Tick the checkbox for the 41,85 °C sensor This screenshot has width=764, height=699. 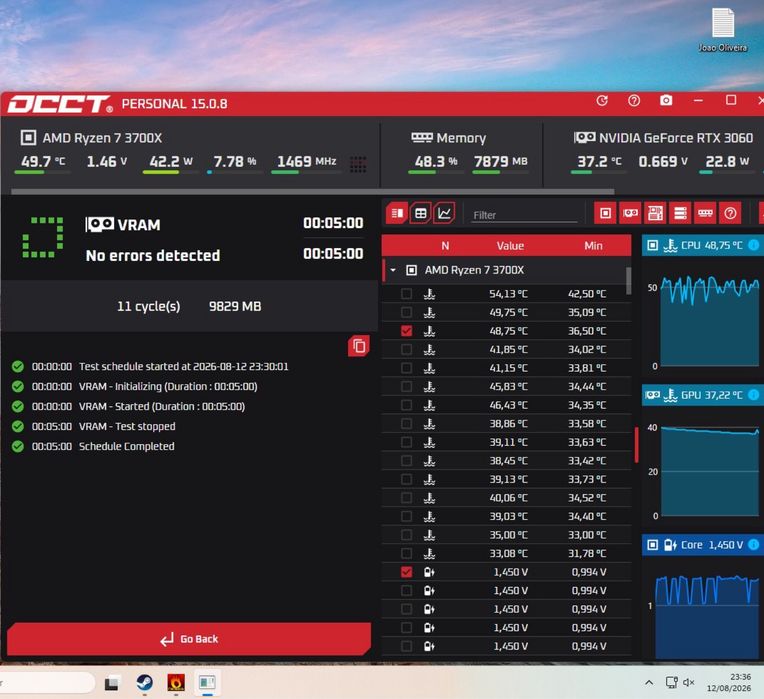pos(406,349)
